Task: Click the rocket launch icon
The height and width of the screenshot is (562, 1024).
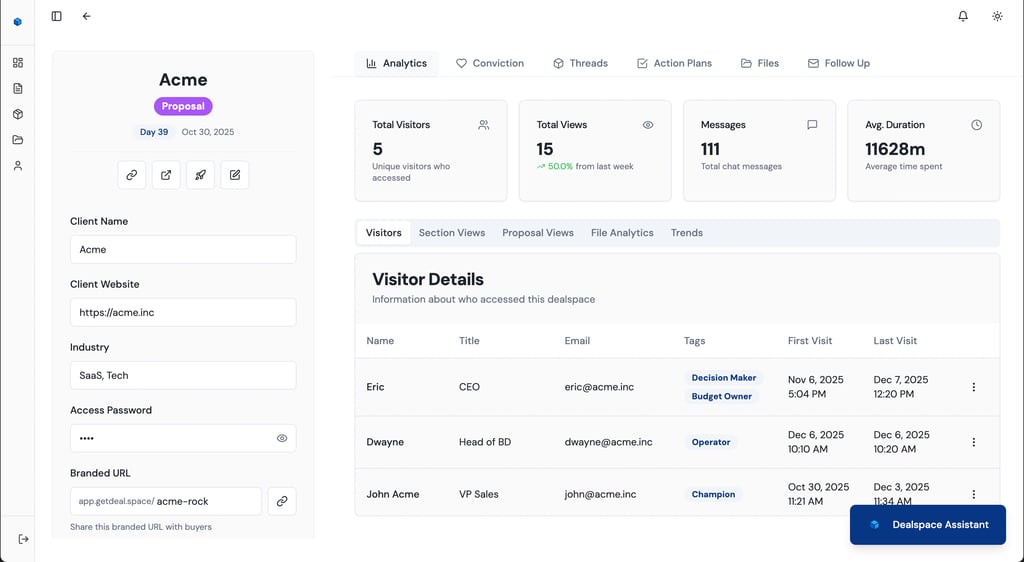Action: coord(200,175)
